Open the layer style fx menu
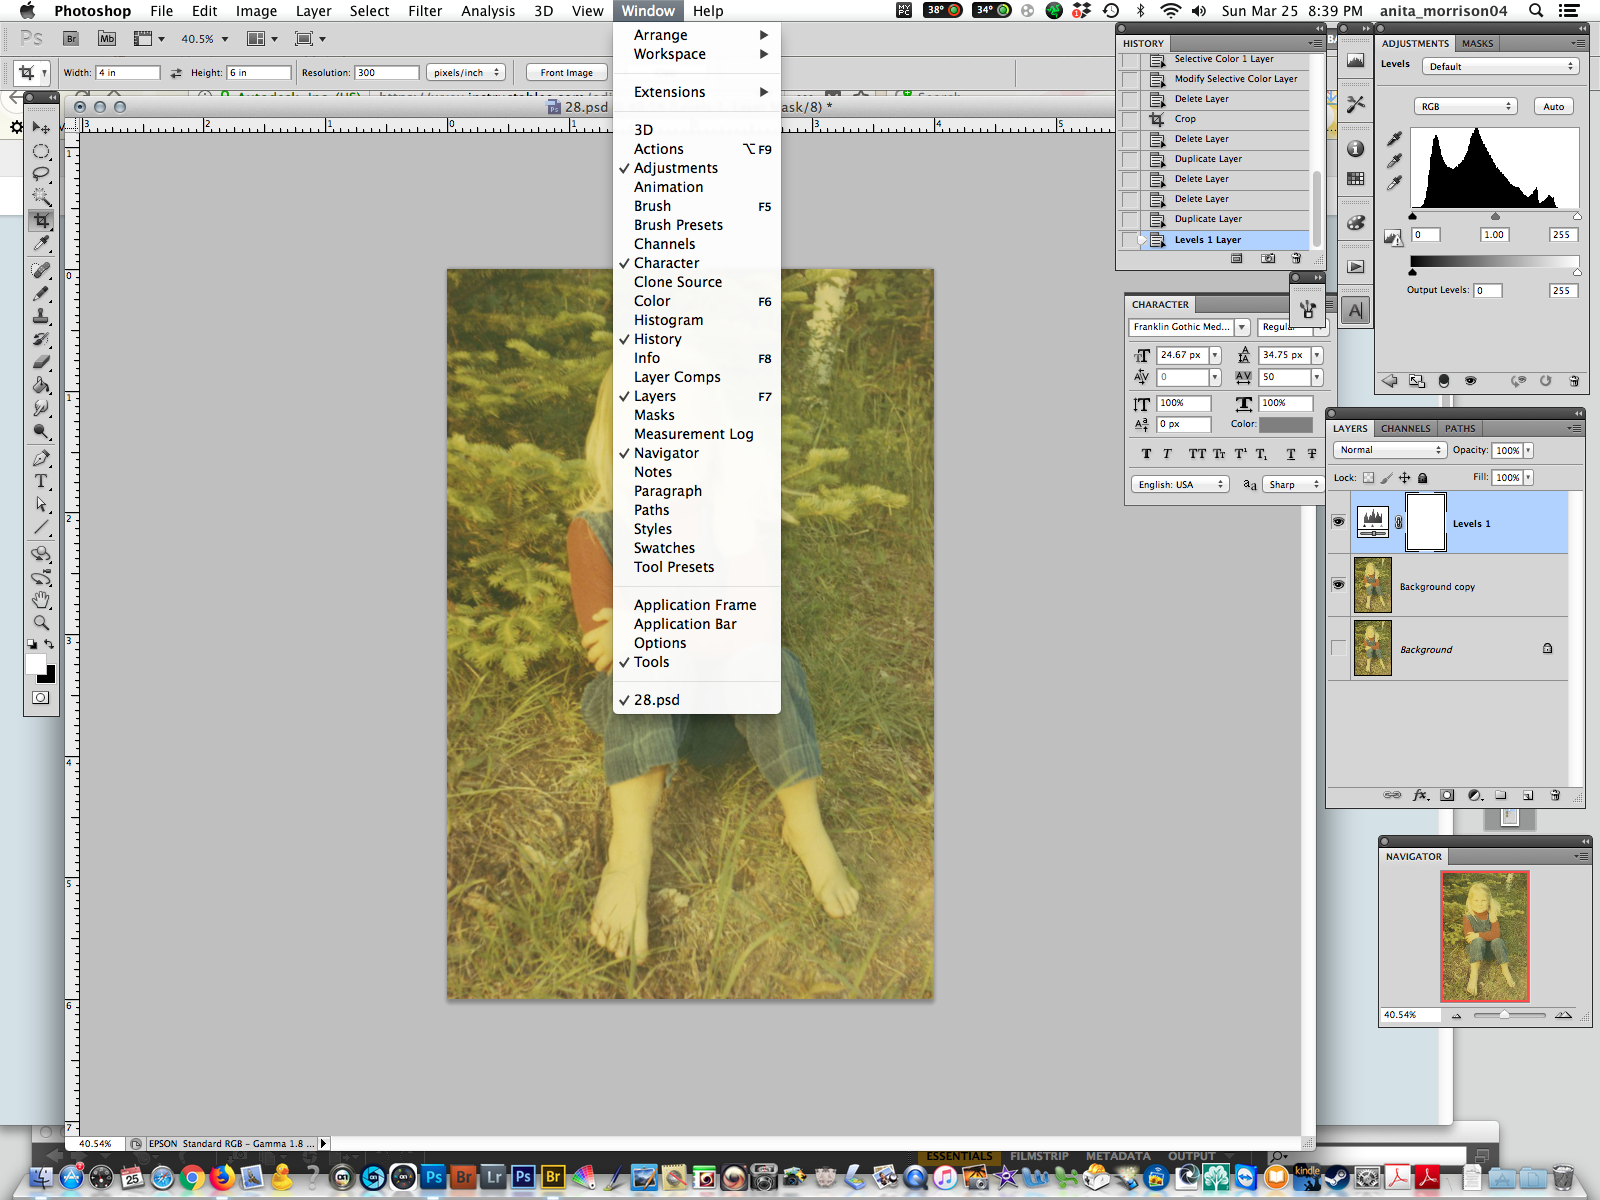The image size is (1600, 1200). [1420, 795]
